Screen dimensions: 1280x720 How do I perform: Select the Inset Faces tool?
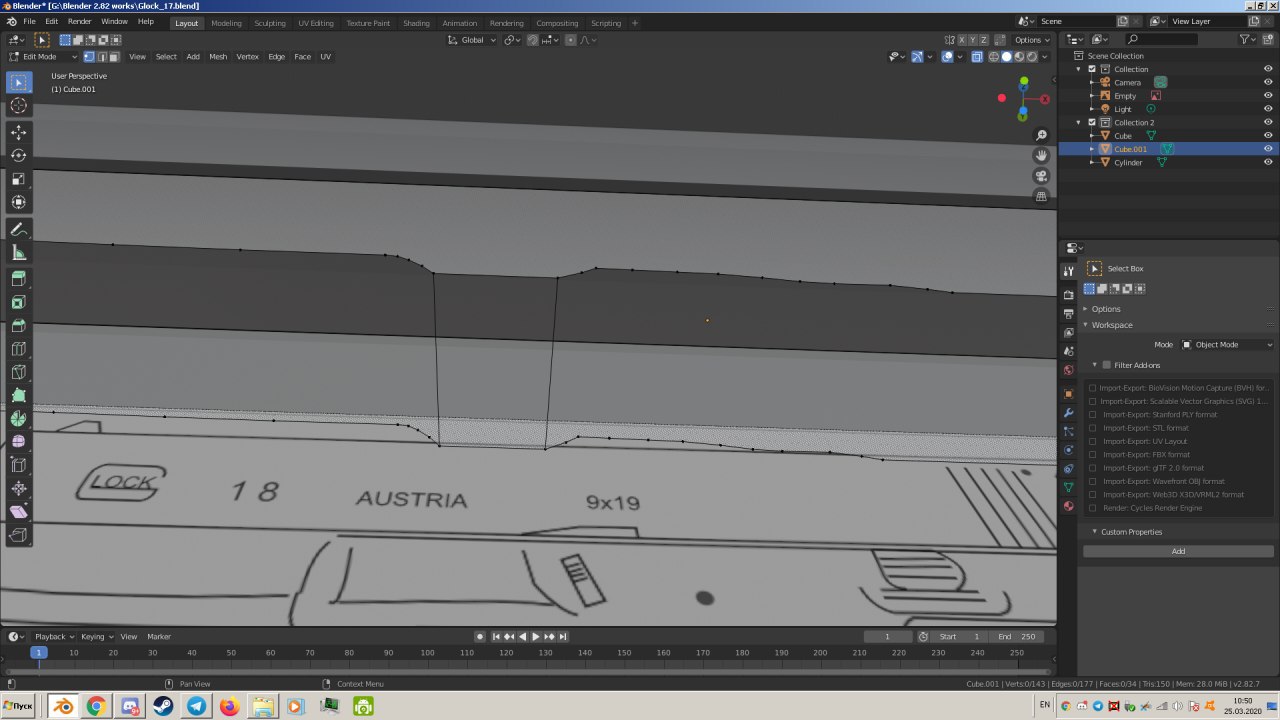(x=18, y=302)
